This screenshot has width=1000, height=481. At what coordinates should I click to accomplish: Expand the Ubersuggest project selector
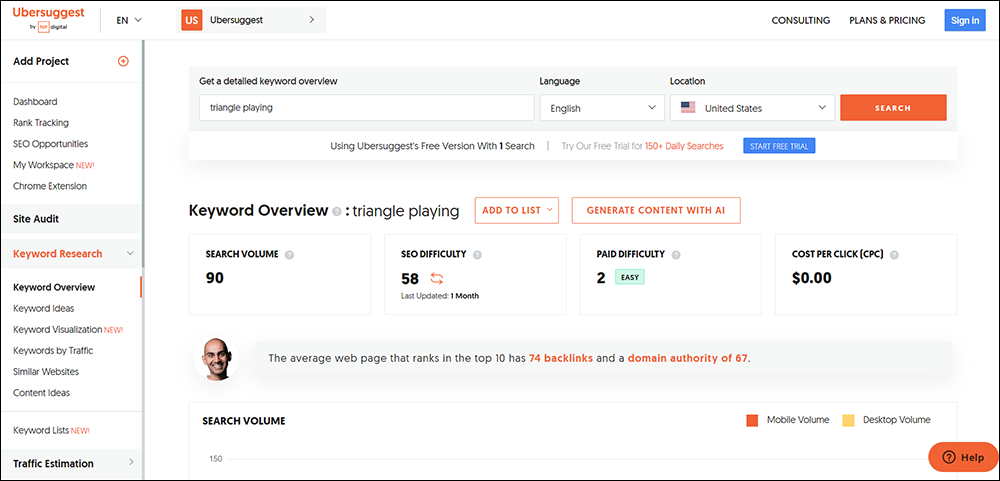click(x=253, y=20)
